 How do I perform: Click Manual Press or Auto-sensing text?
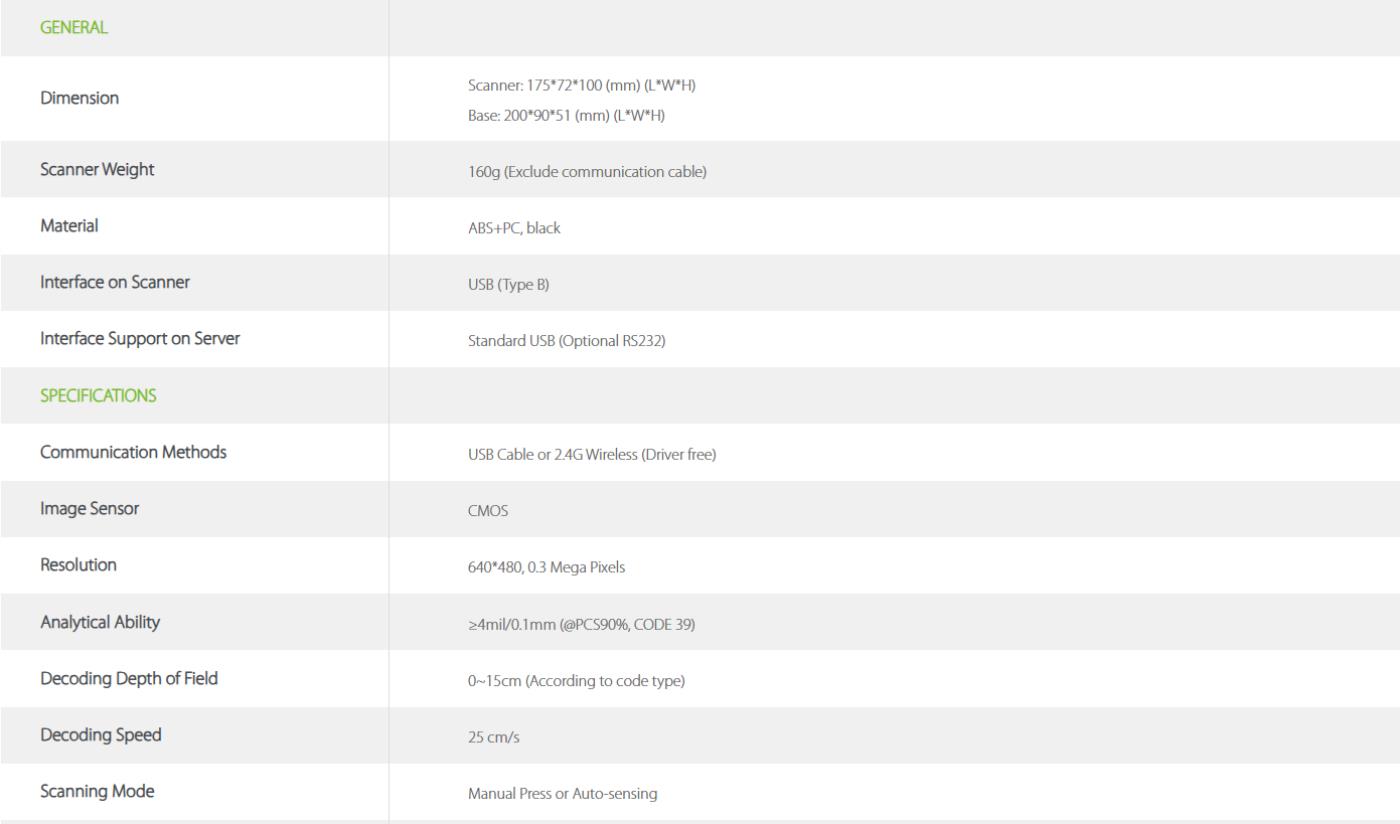pos(562,794)
